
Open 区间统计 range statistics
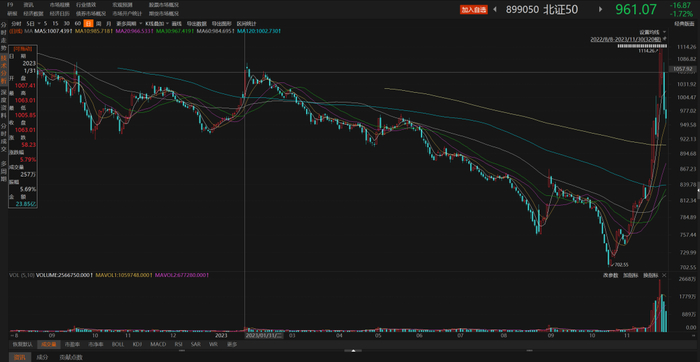(x=246, y=23)
